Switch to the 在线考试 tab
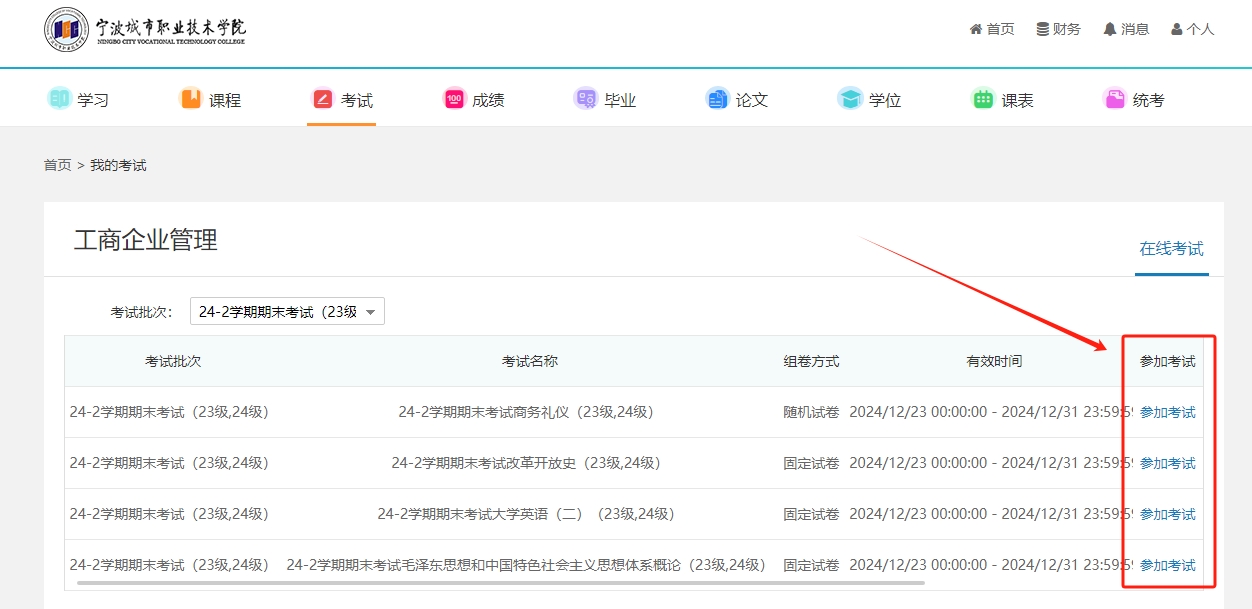Viewport: 1252px width, 609px height. click(x=1171, y=249)
